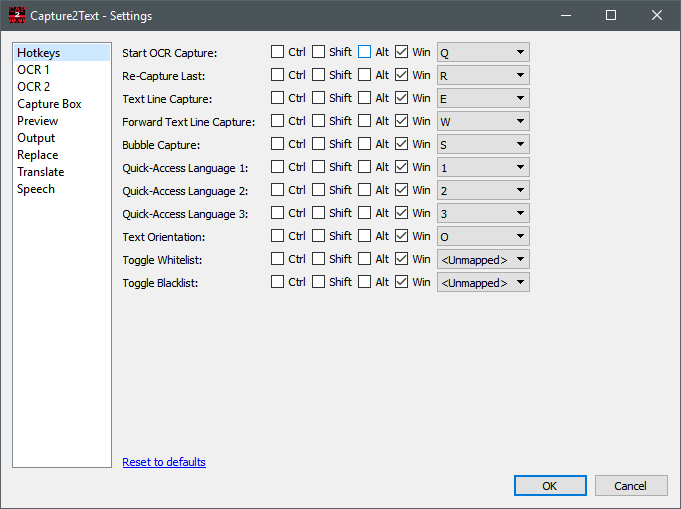The height and width of the screenshot is (509, 681).
Task: Expand Quick-Access Language 2 key dropdown
Action: [483, 190]
